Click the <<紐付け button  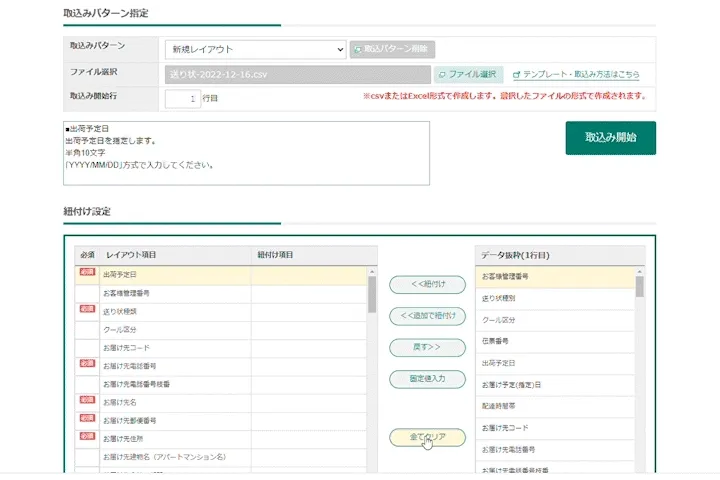pyautogui.click(x=428, y=284)
